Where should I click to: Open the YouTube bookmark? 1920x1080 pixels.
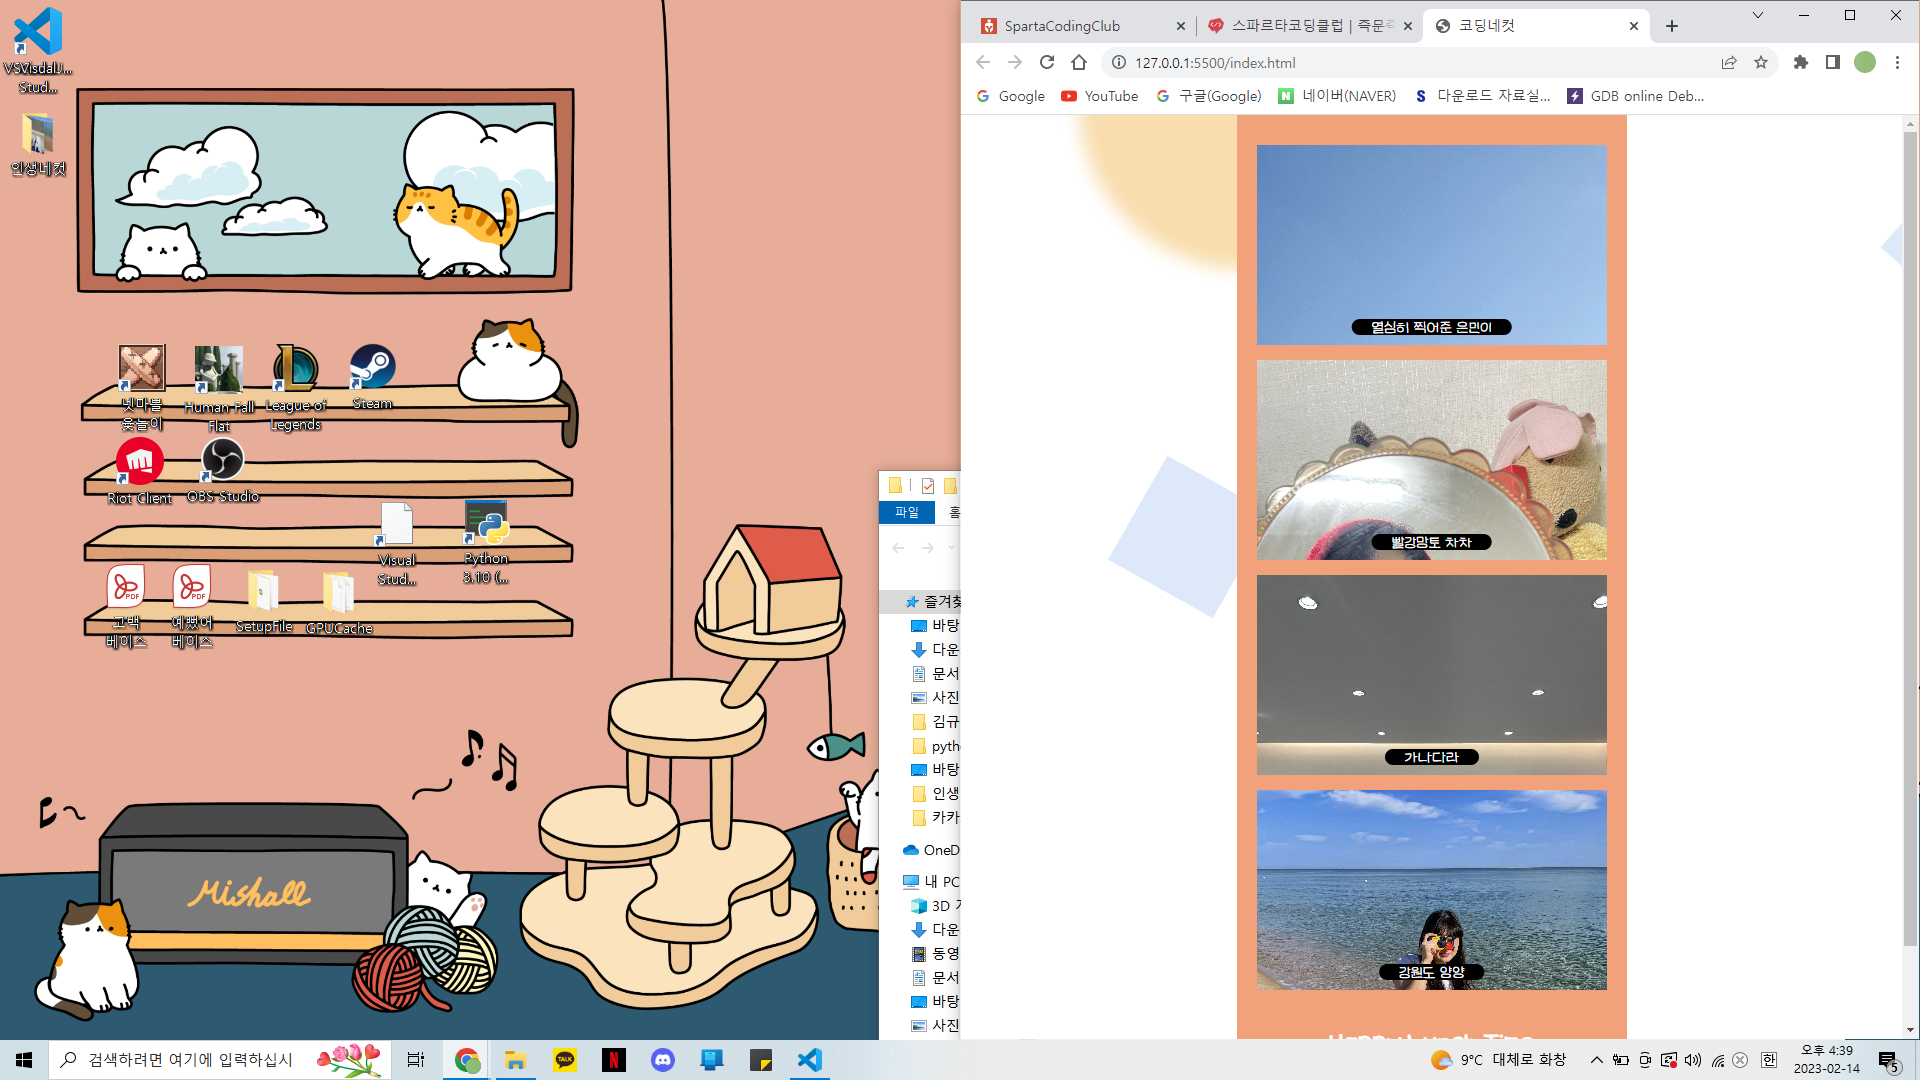point(1100,96)
